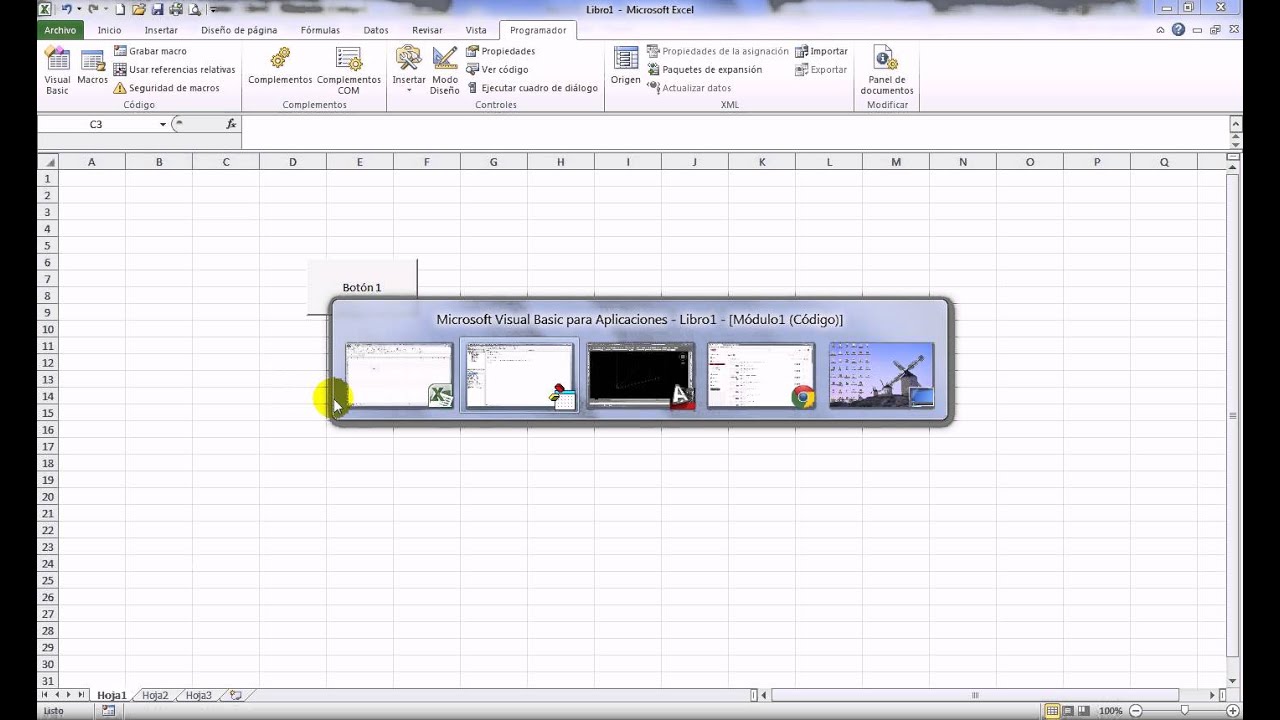1280x720 pixels.
Task: Click the Undo icon
Action: 66,9
